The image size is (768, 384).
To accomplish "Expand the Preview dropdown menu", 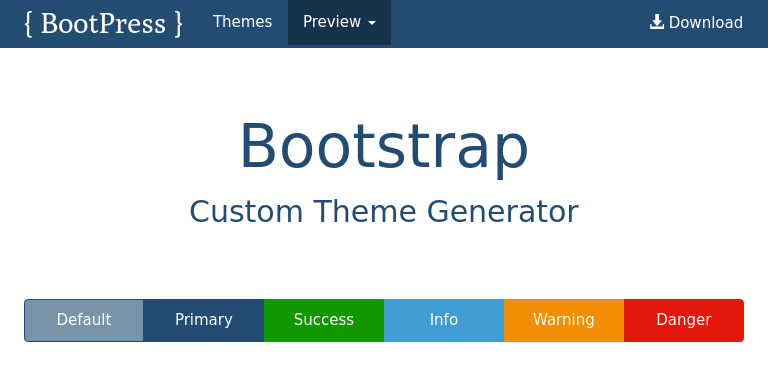I will 339,22.
